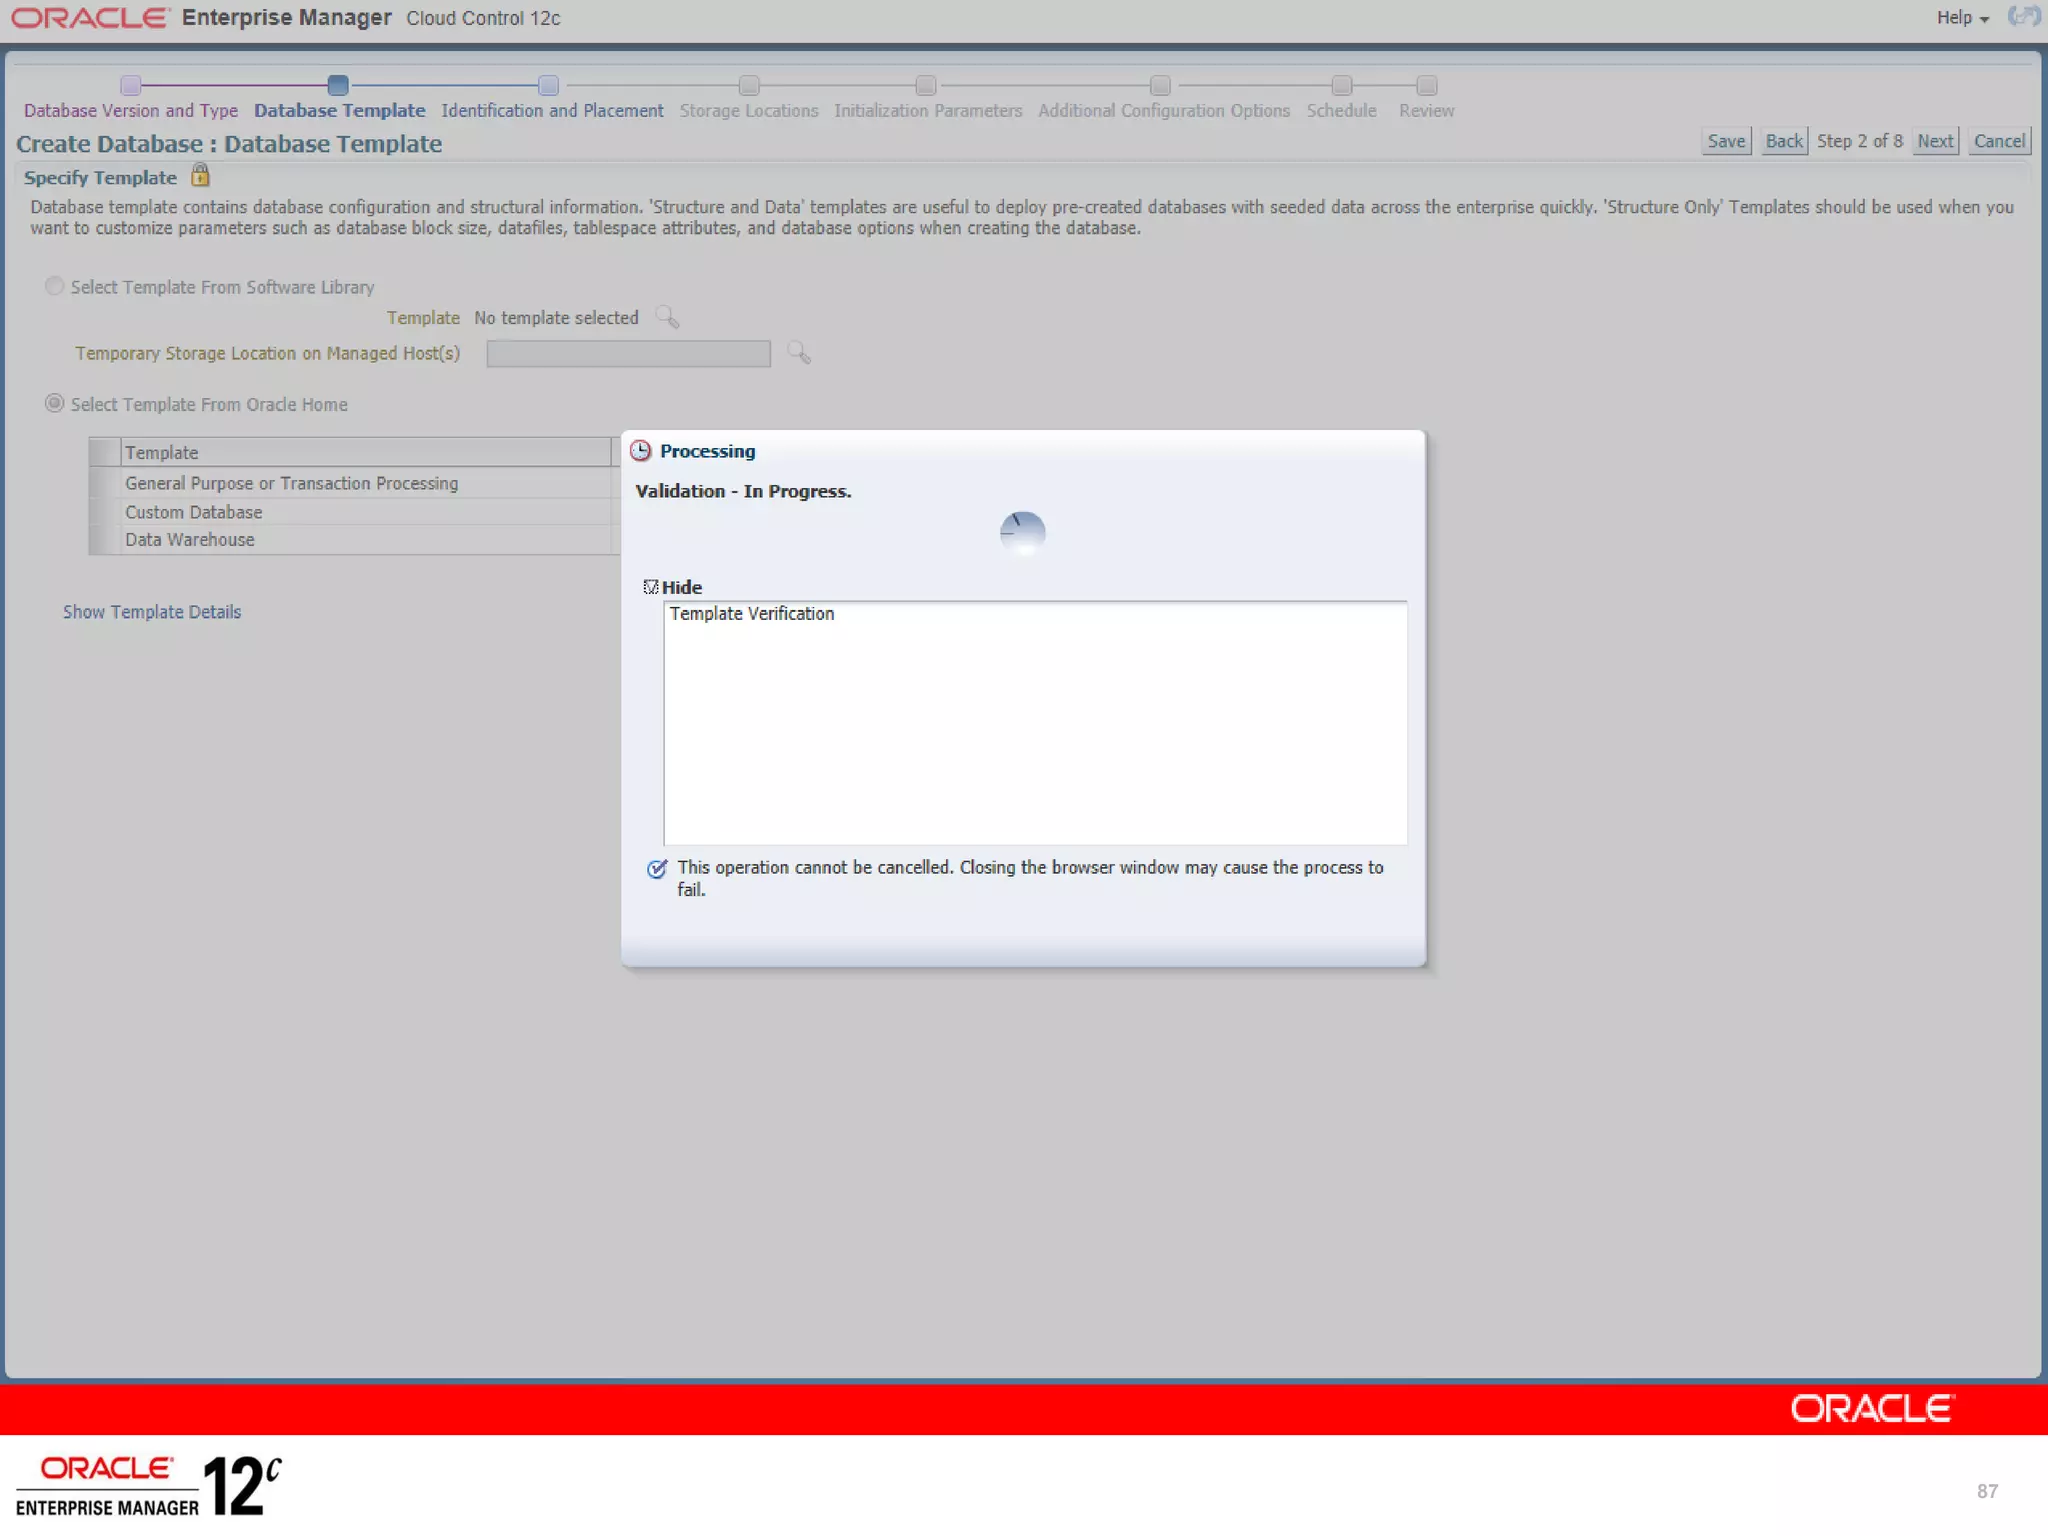Open the Help dropdown menu
The height and width of the screenshot is (1536, 2048).
[1961, 18]
